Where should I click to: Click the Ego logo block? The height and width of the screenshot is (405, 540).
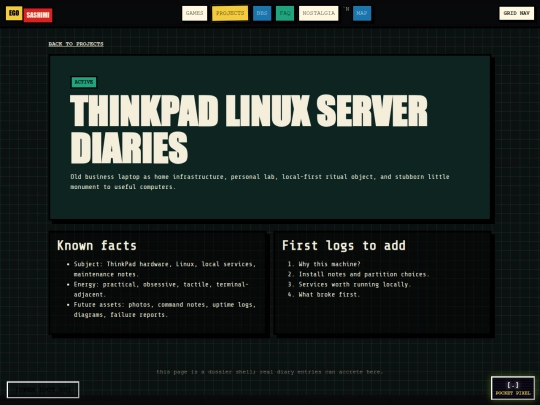pyautogui.click(x=14, y=13)
